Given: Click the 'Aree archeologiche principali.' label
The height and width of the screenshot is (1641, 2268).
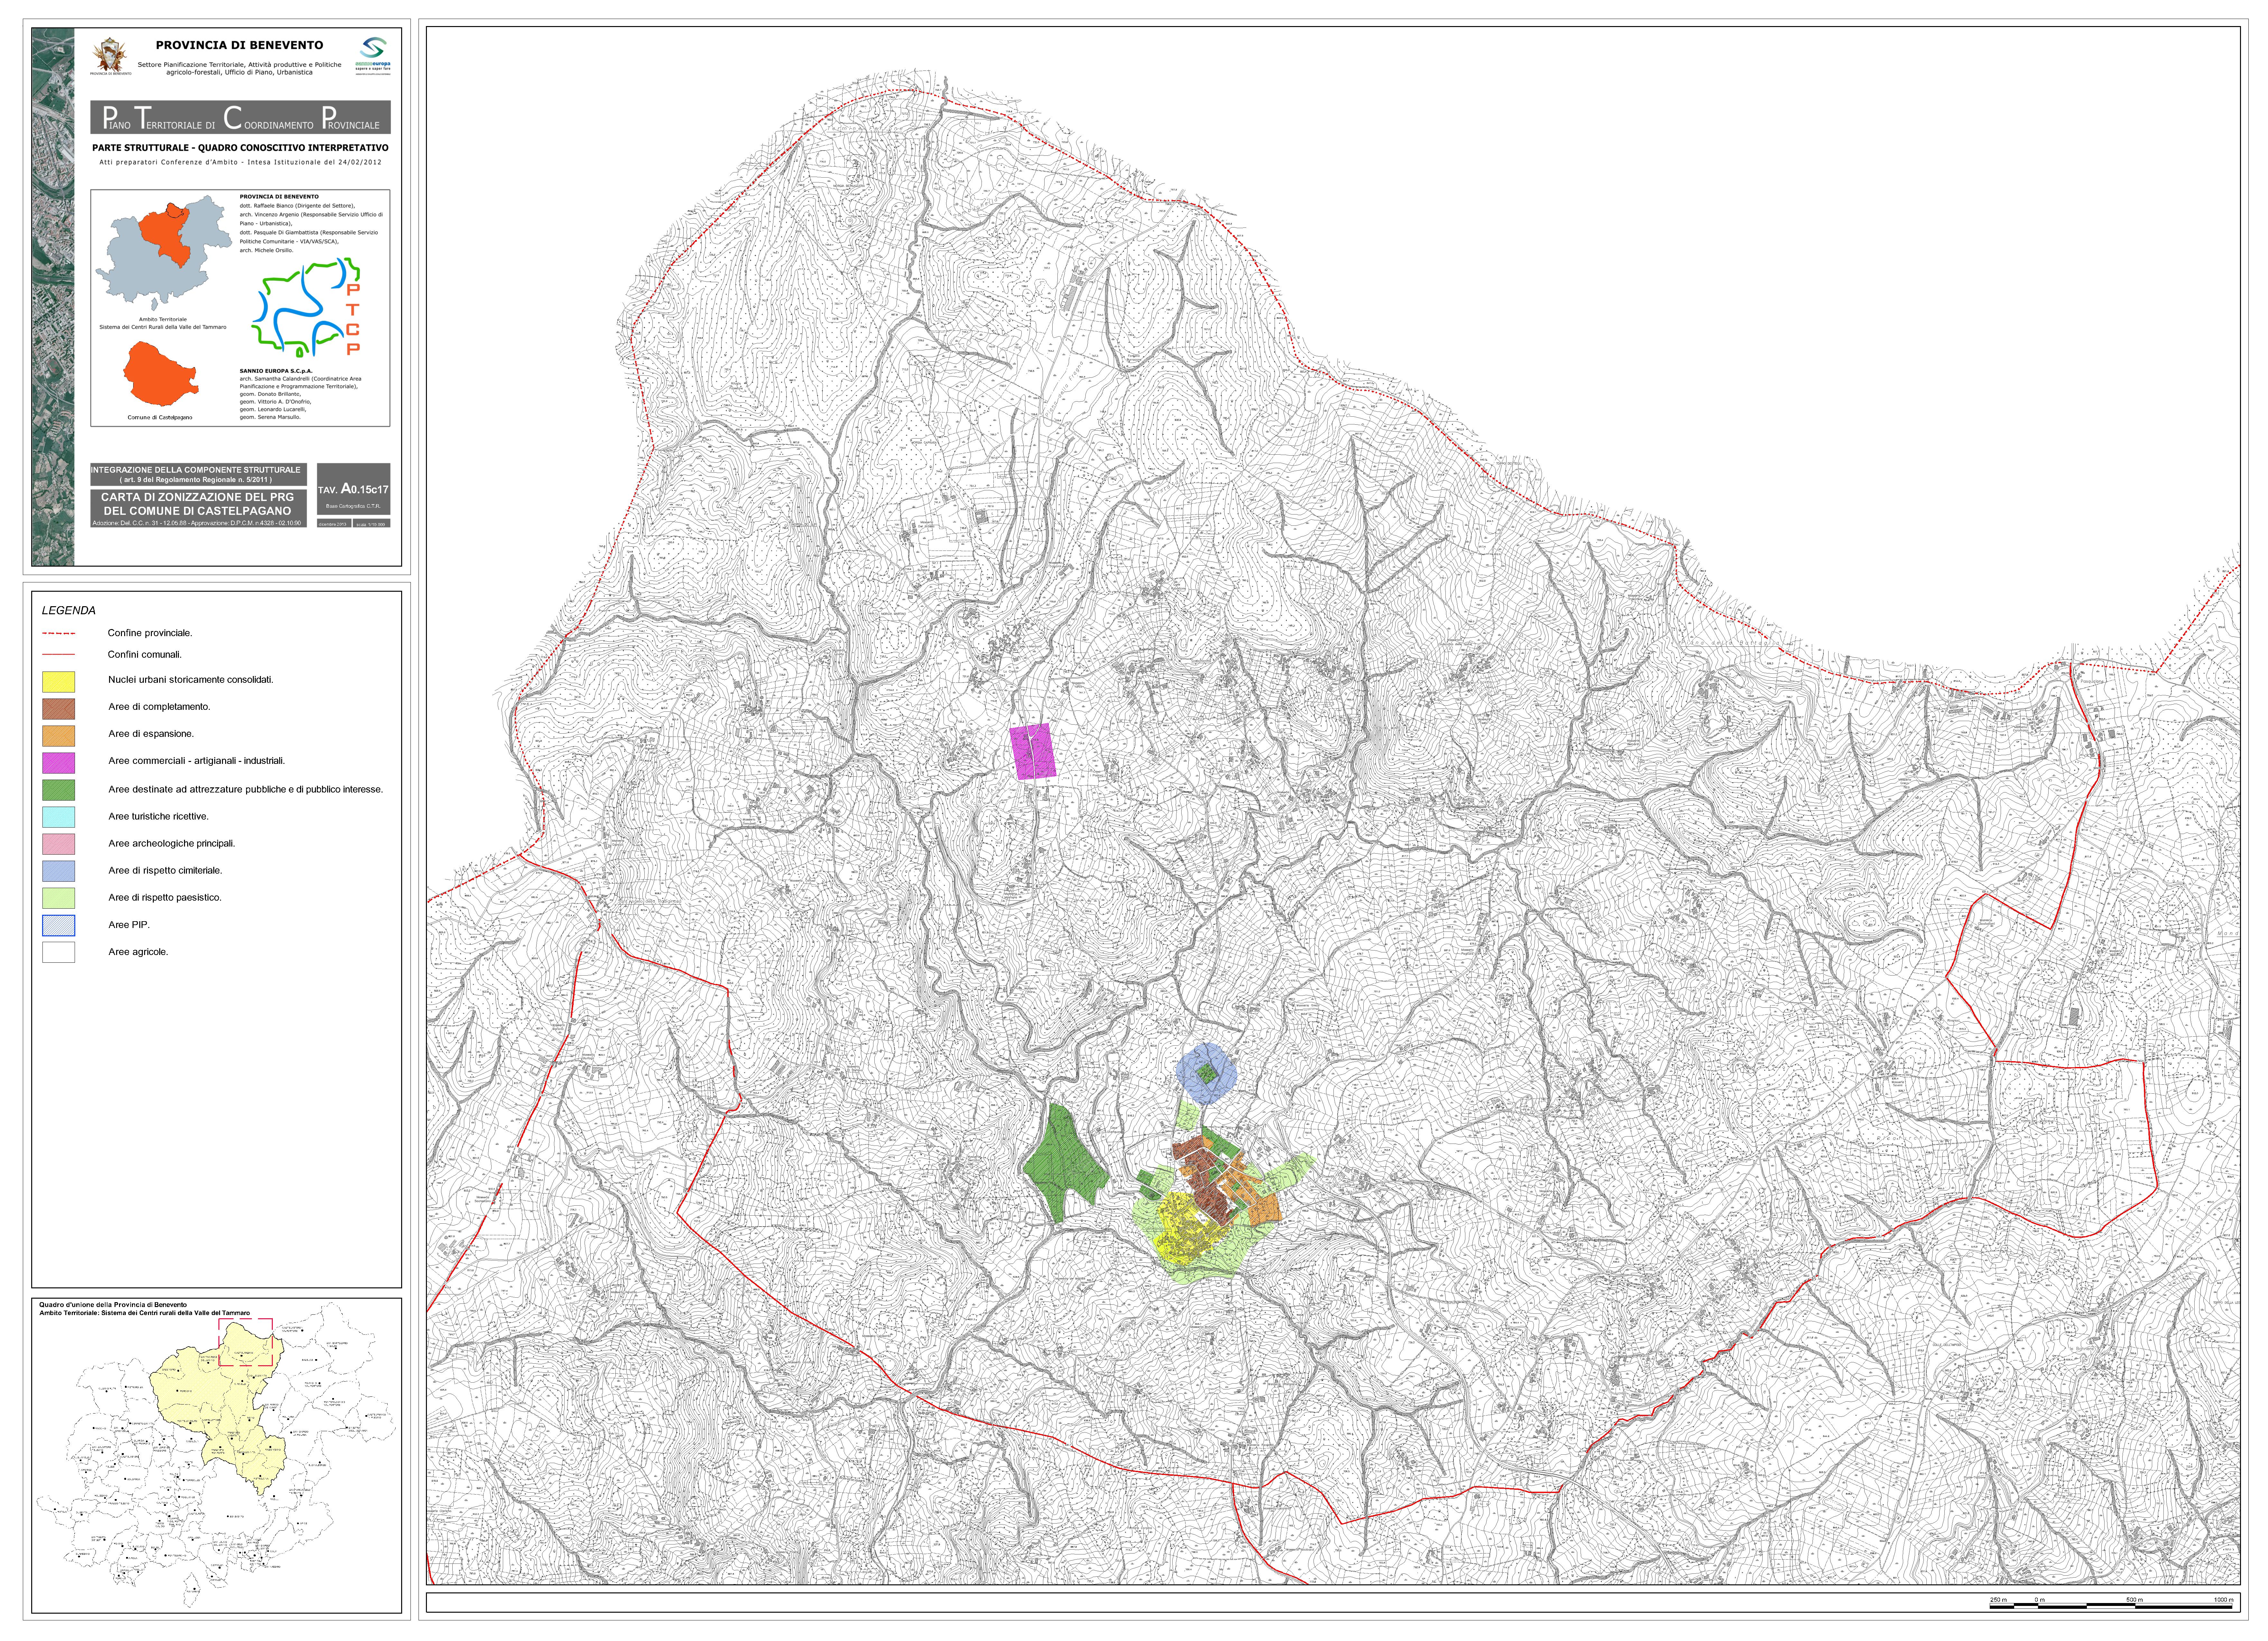Looking at the screenshot, I should [x=172, y=844].
